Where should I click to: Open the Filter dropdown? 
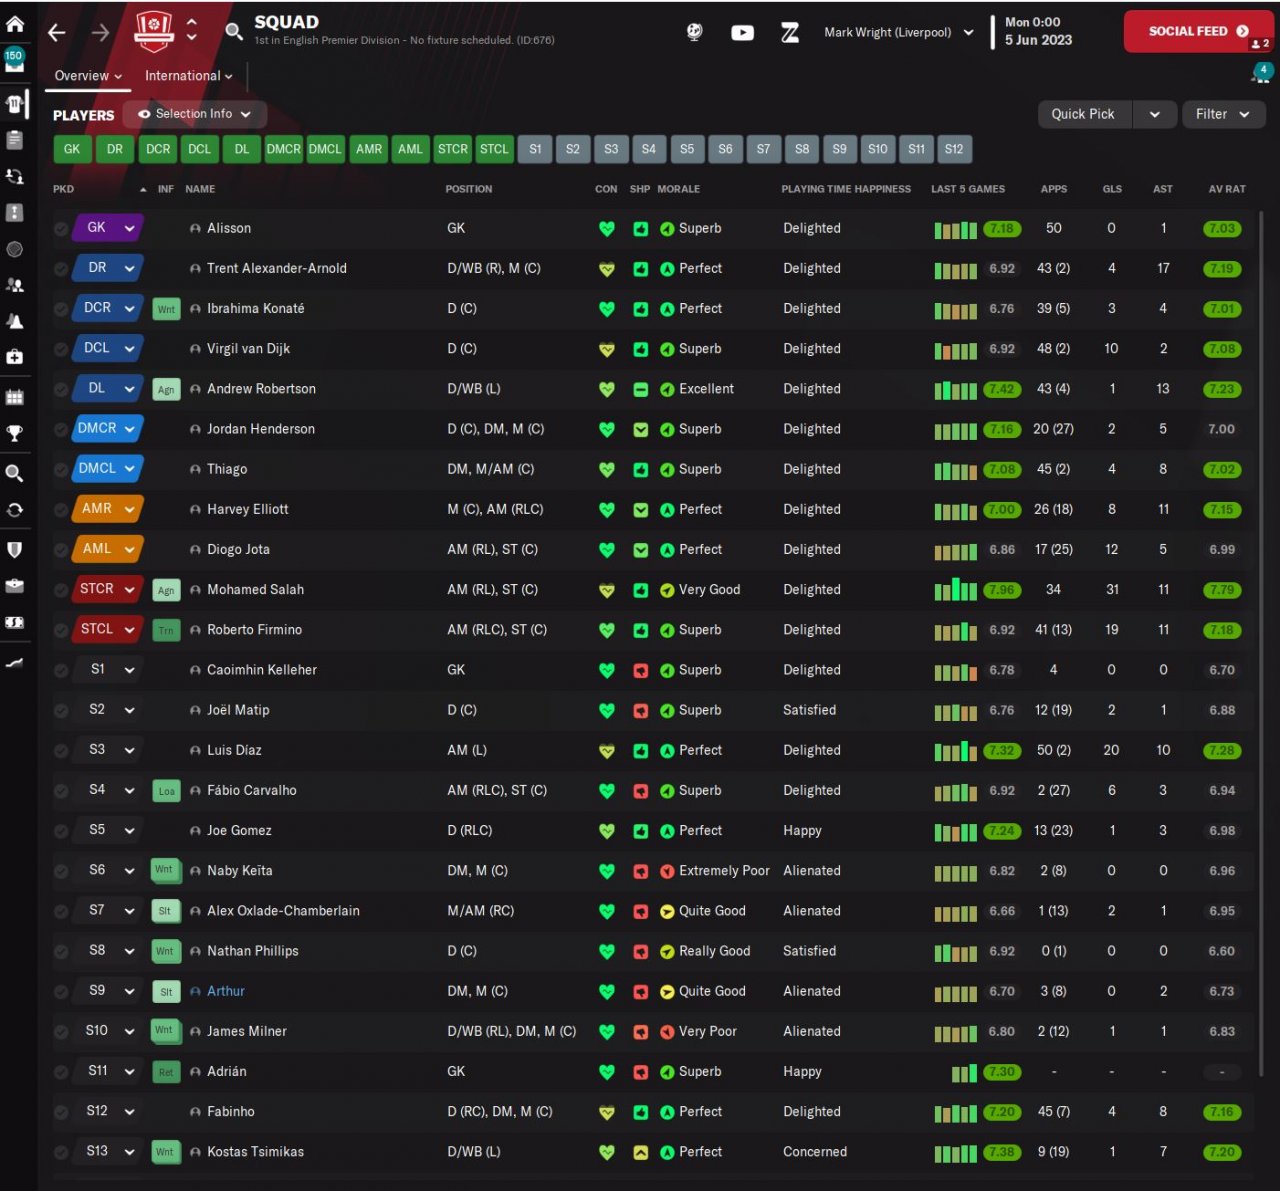[x=1222, y=114]
